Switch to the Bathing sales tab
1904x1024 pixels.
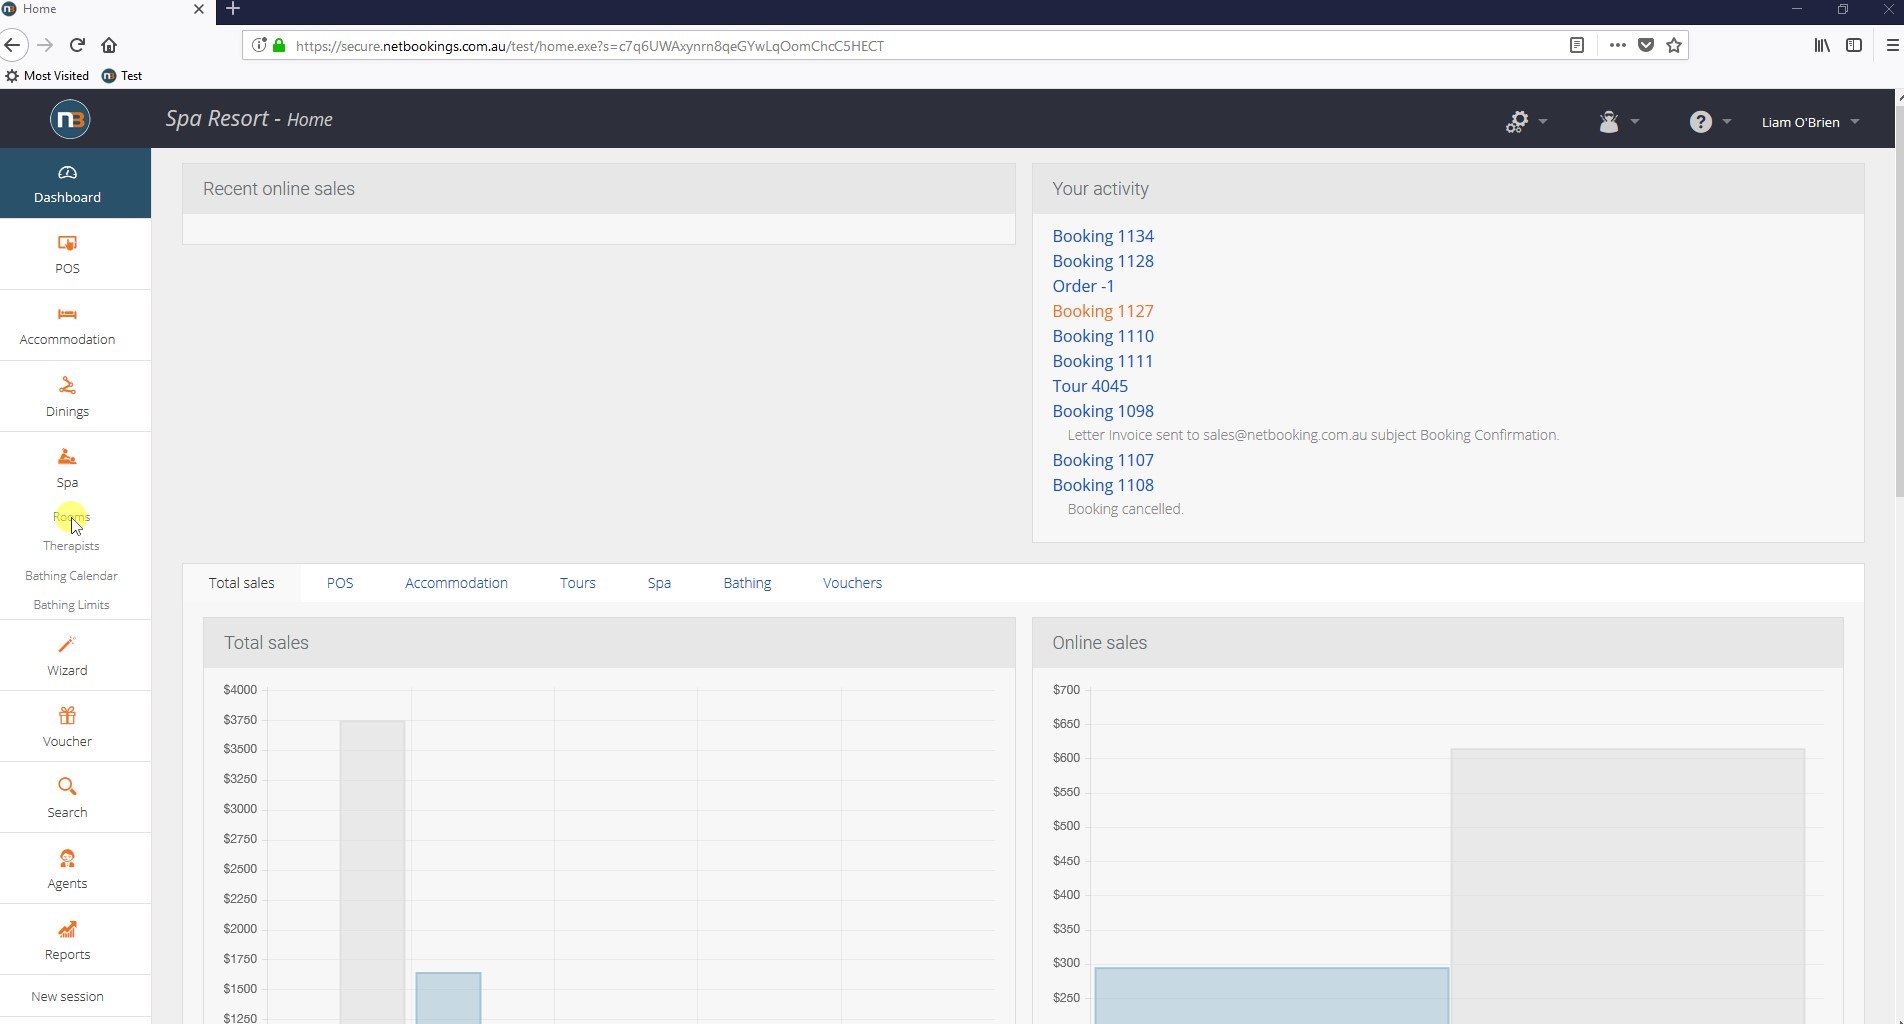(747, 583)
